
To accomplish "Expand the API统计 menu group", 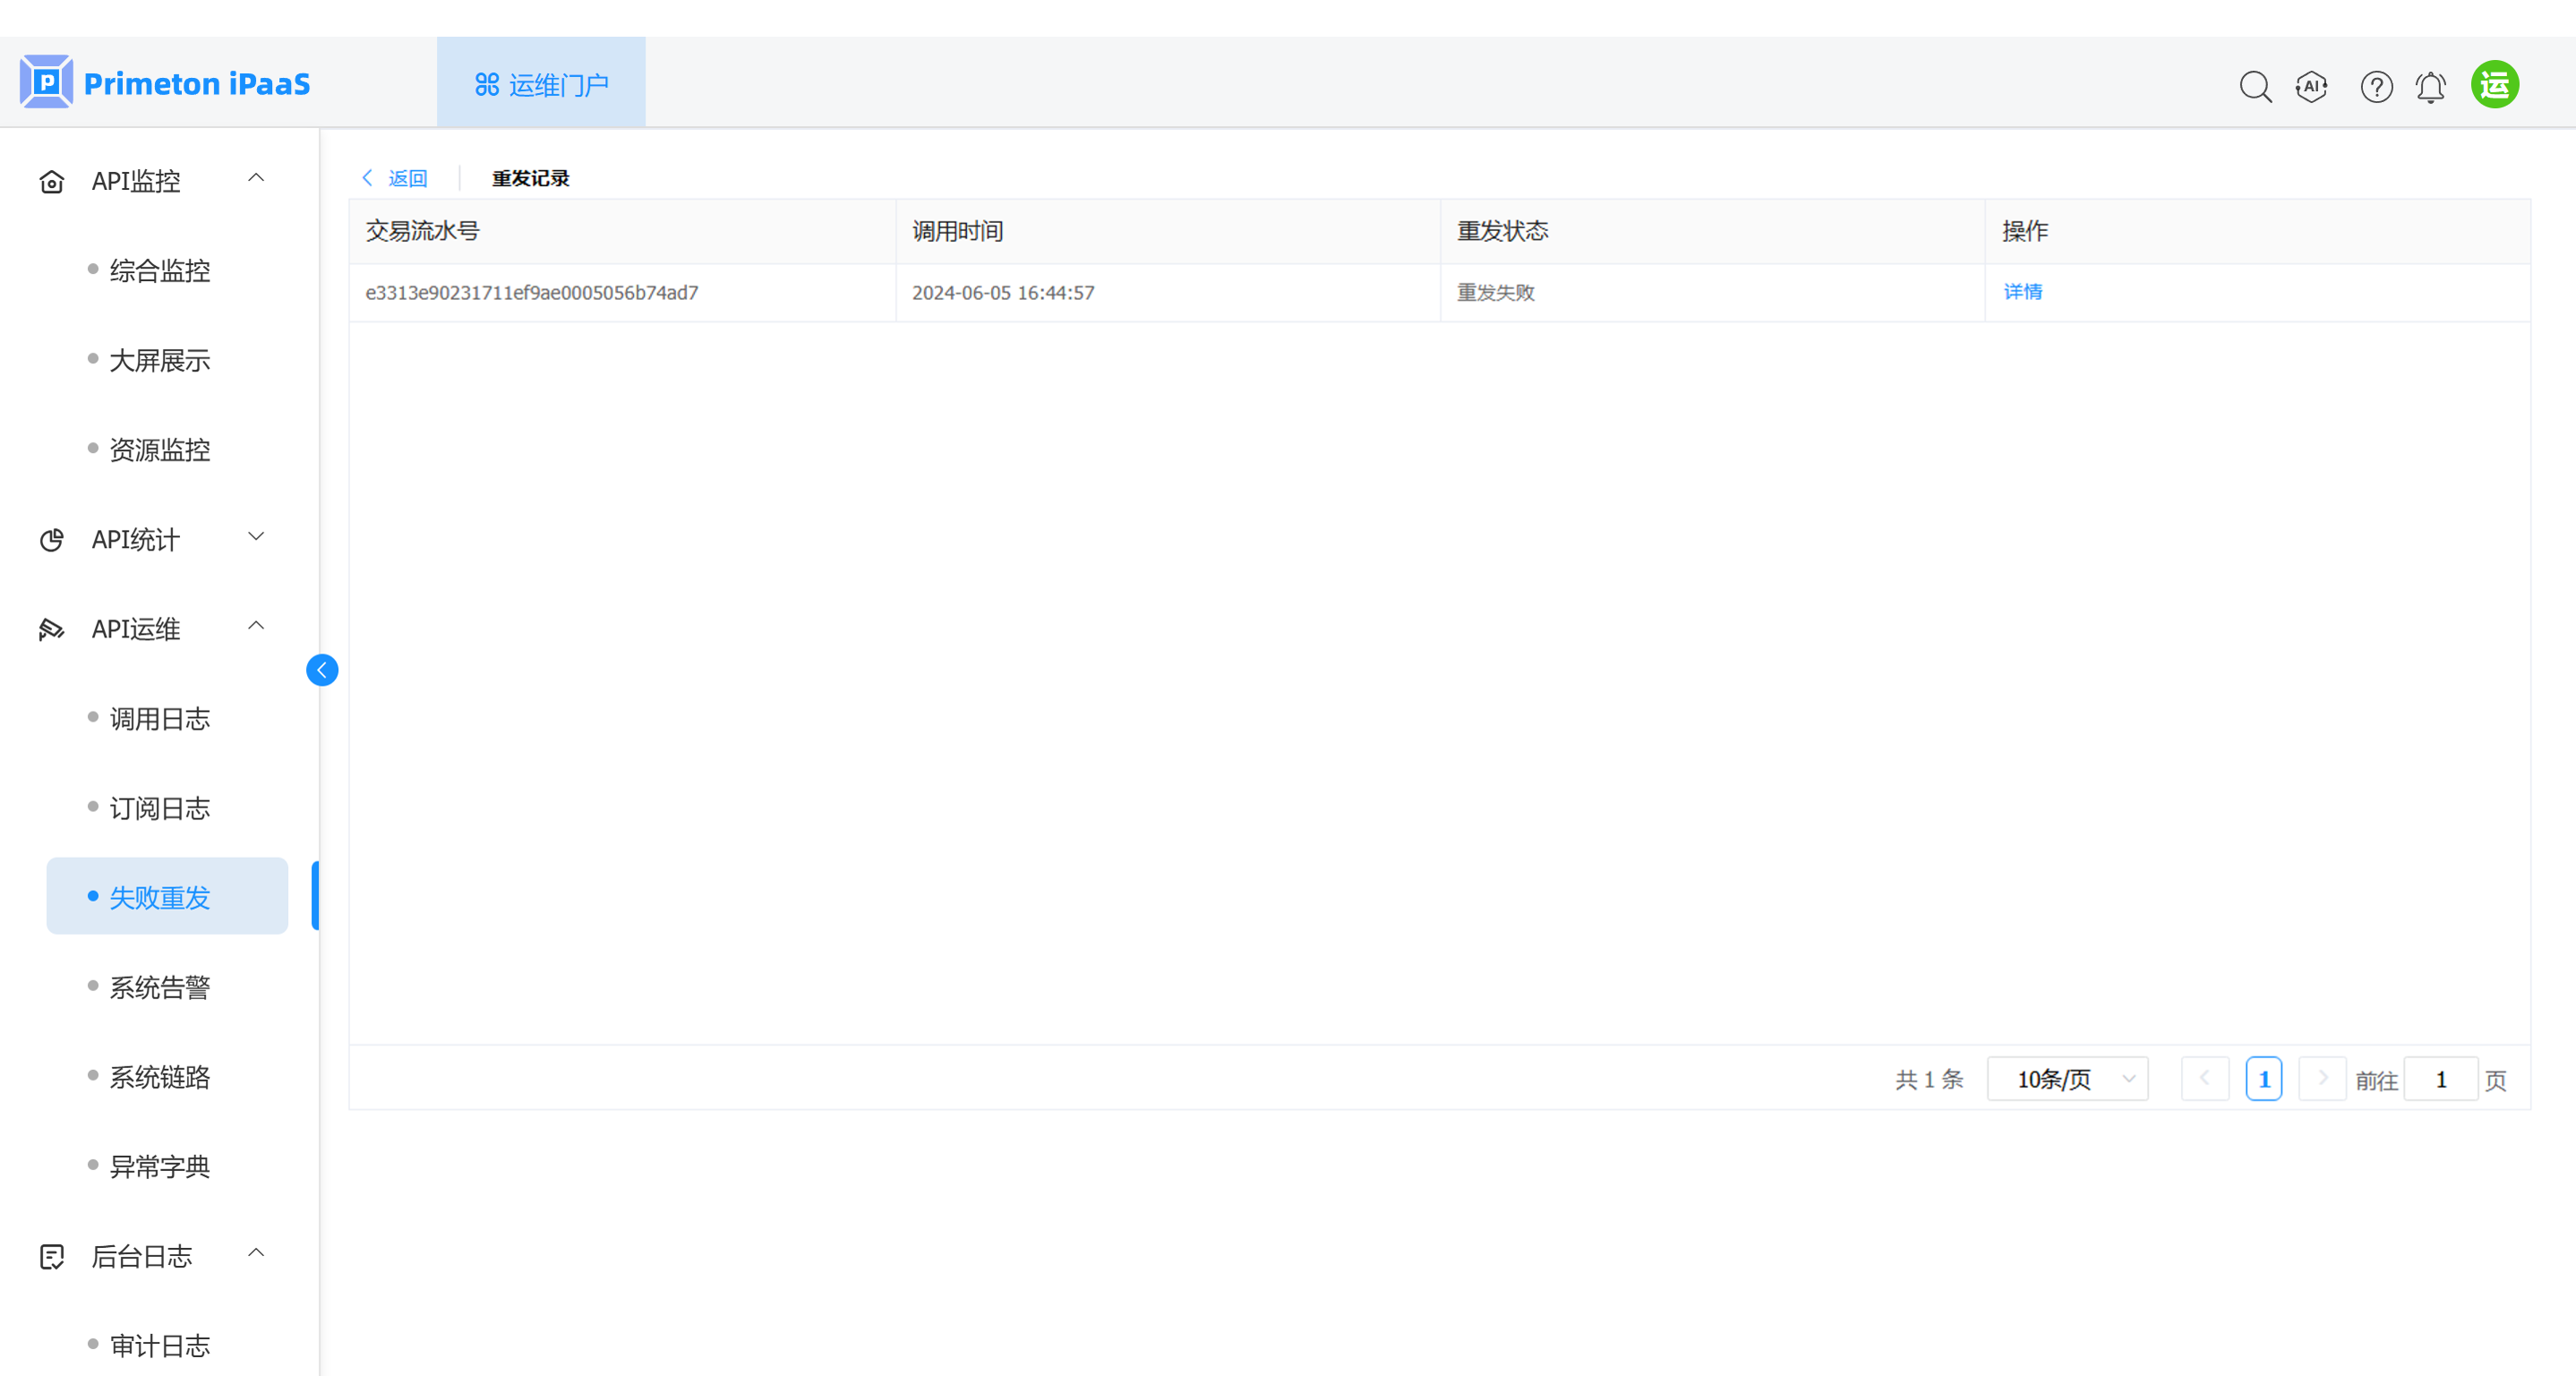I will tap(256, 537).
